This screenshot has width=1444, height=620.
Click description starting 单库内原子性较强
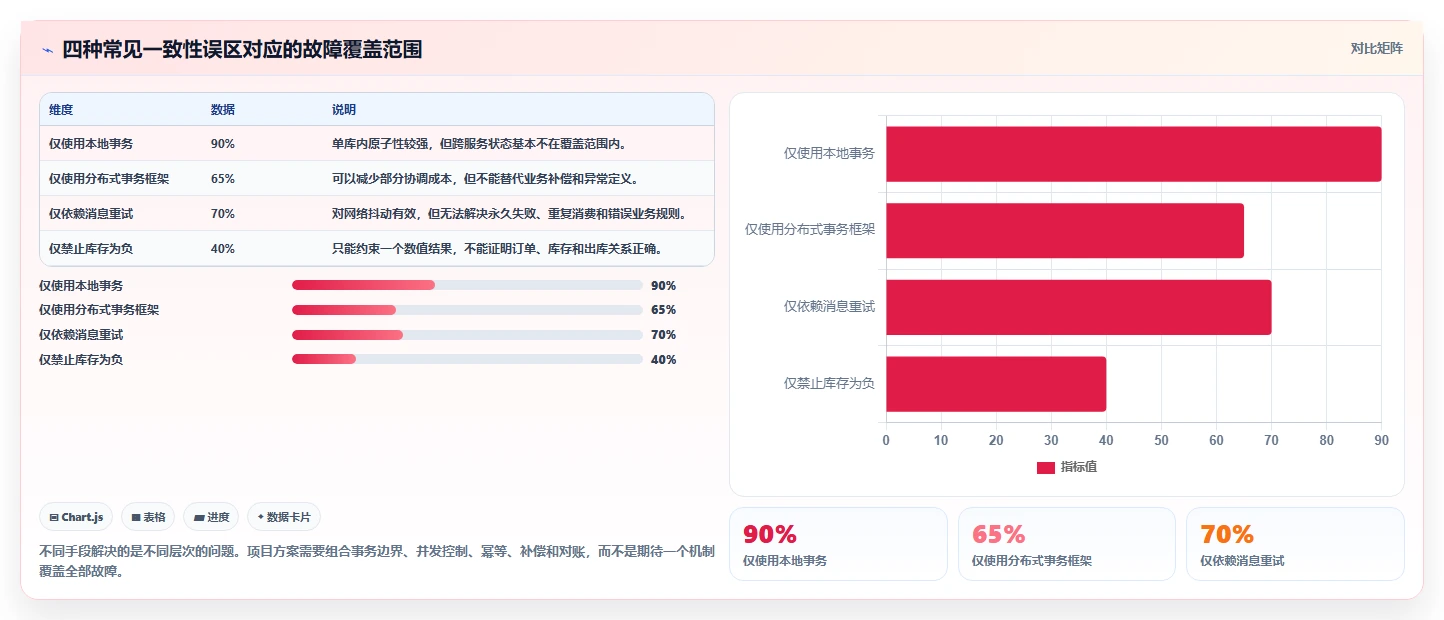(480, 144)
